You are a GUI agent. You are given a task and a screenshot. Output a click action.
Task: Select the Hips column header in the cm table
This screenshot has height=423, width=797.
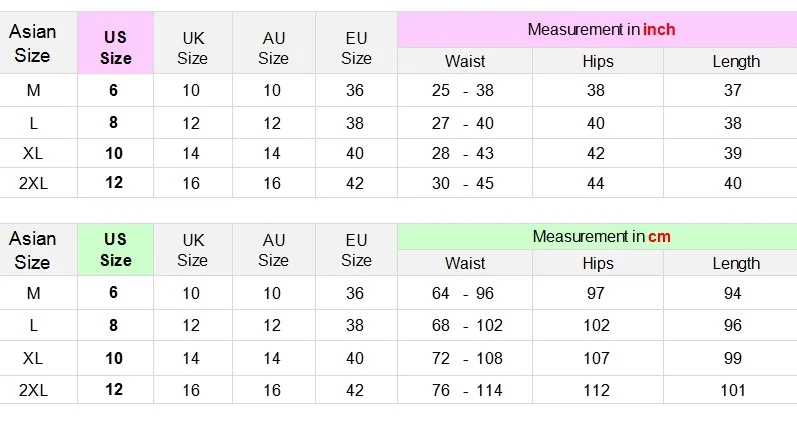[598, 263]
